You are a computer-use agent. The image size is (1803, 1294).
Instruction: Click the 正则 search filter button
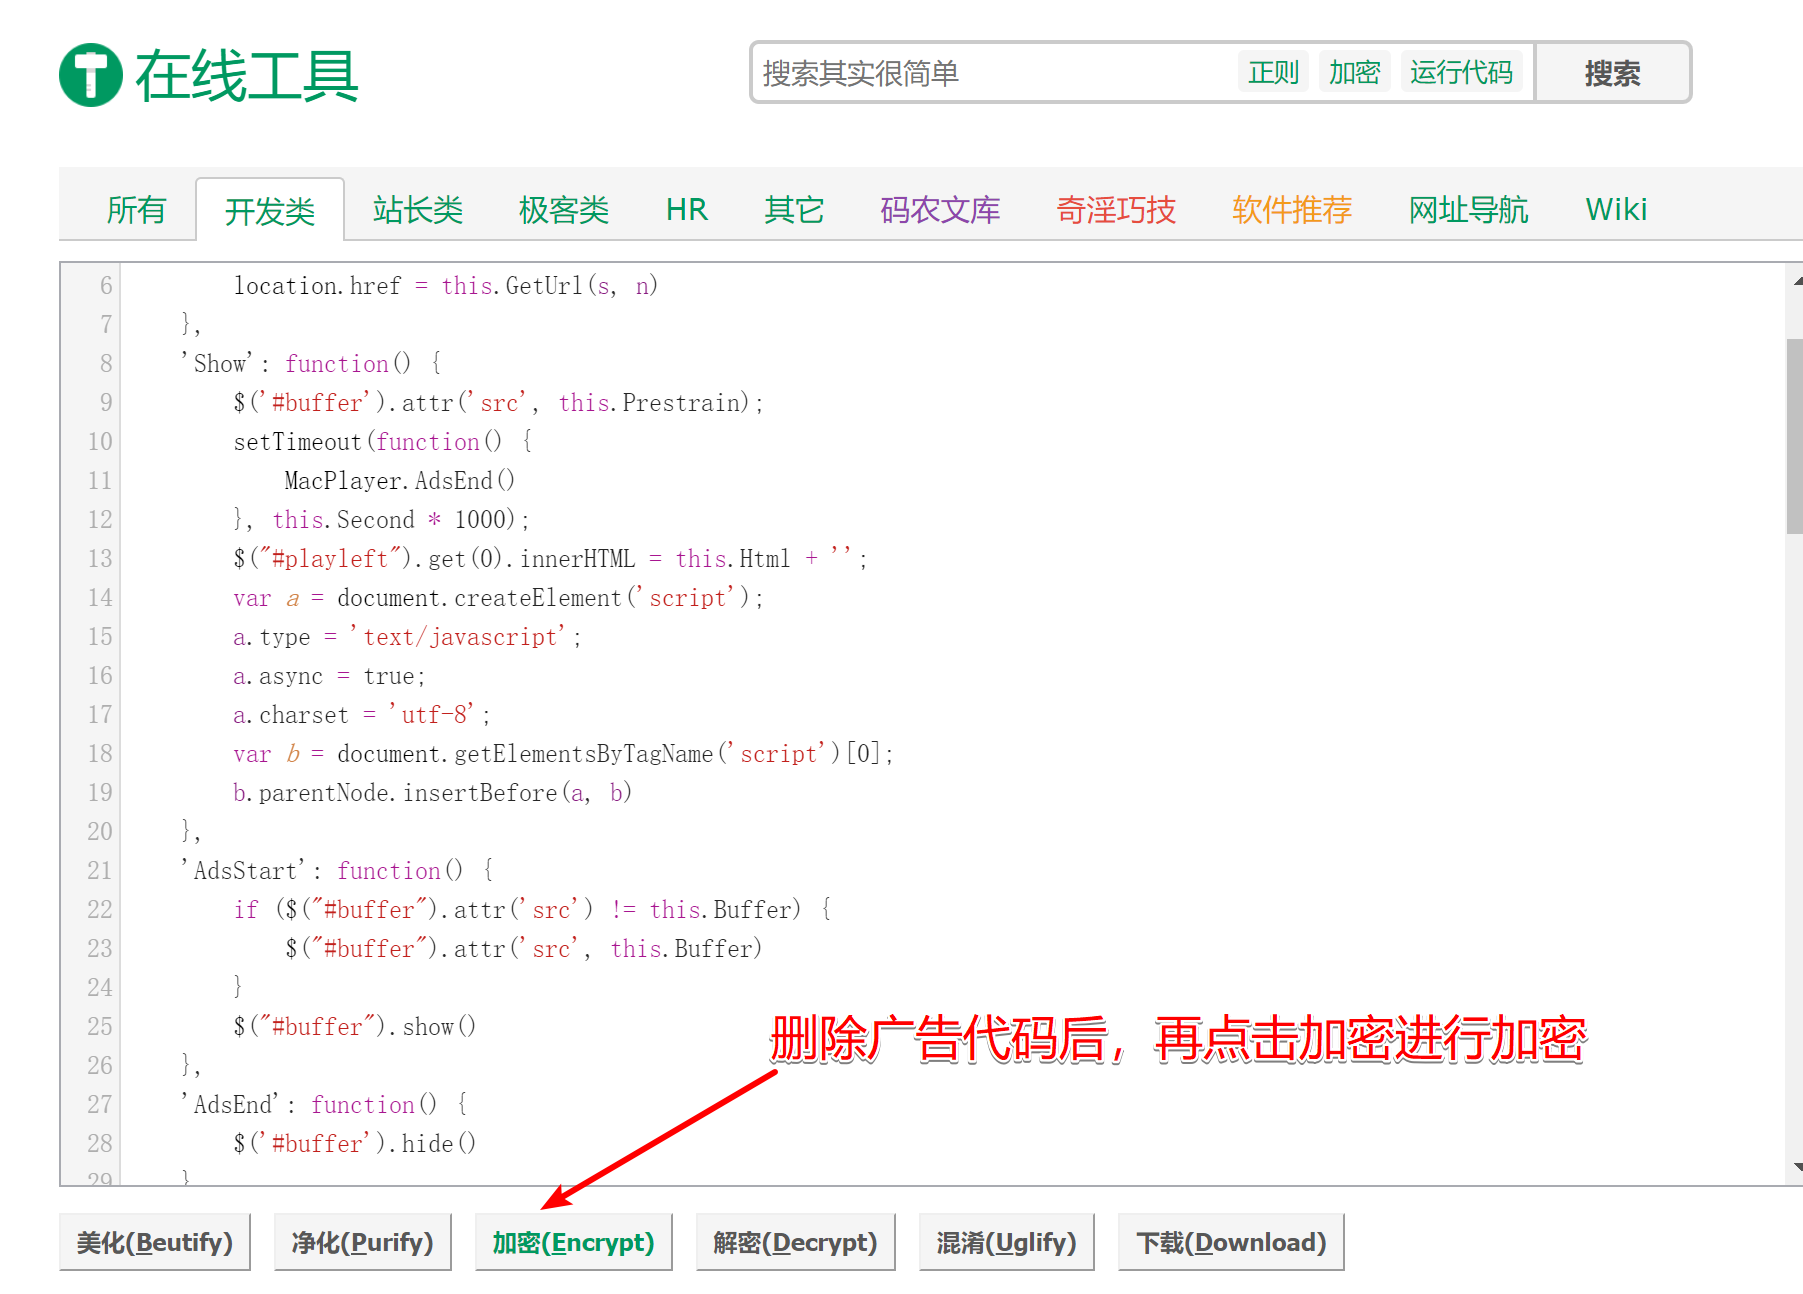click(1273, 71)
